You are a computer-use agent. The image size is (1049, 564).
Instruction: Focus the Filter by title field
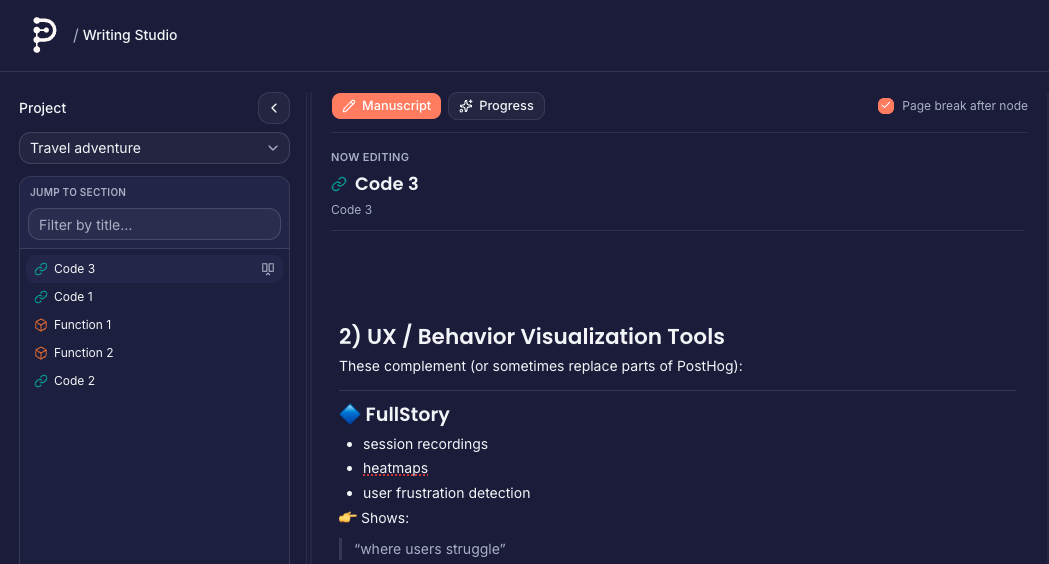coord(154,225)
